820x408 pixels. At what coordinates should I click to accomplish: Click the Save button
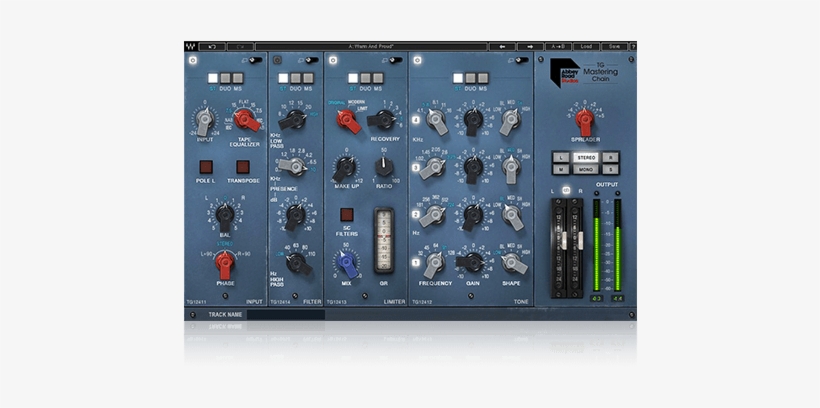coord(614,47)
